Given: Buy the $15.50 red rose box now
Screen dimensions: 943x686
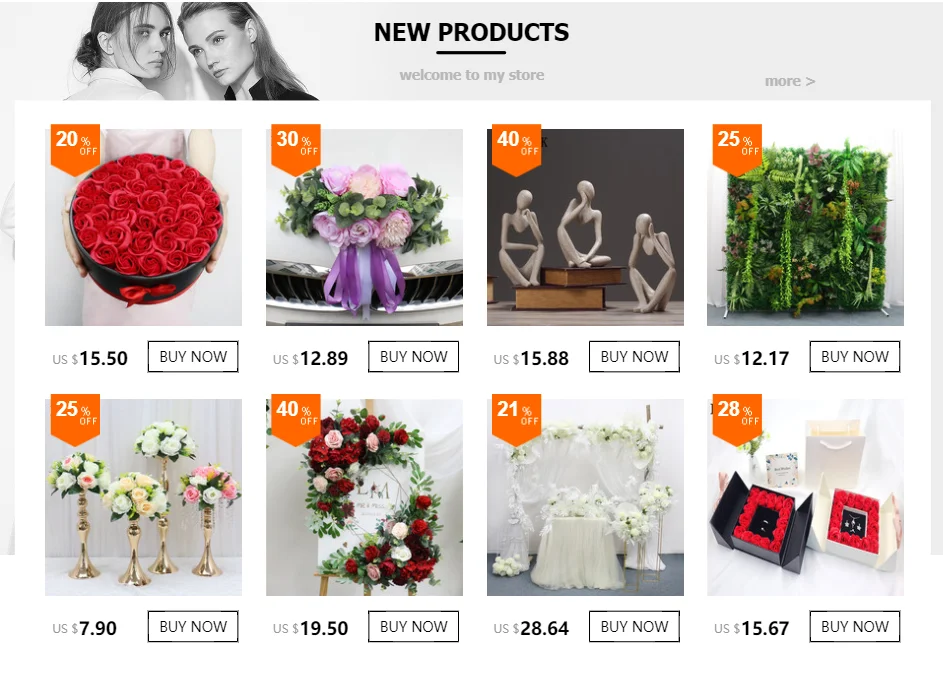Looking at the screenshot, I should click(193, 357).
